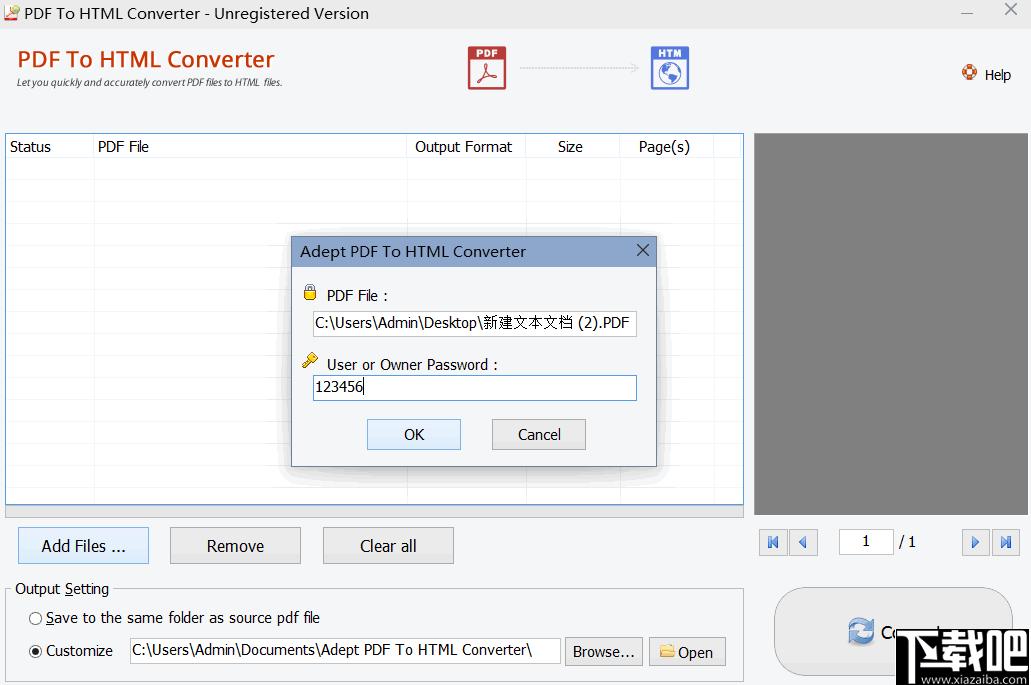Screen dimensions: 1031x685
Task: Click the dialog title 'Adept PDF To HTML Converter'
Action: pyautogui.click(x=413, y=252)
